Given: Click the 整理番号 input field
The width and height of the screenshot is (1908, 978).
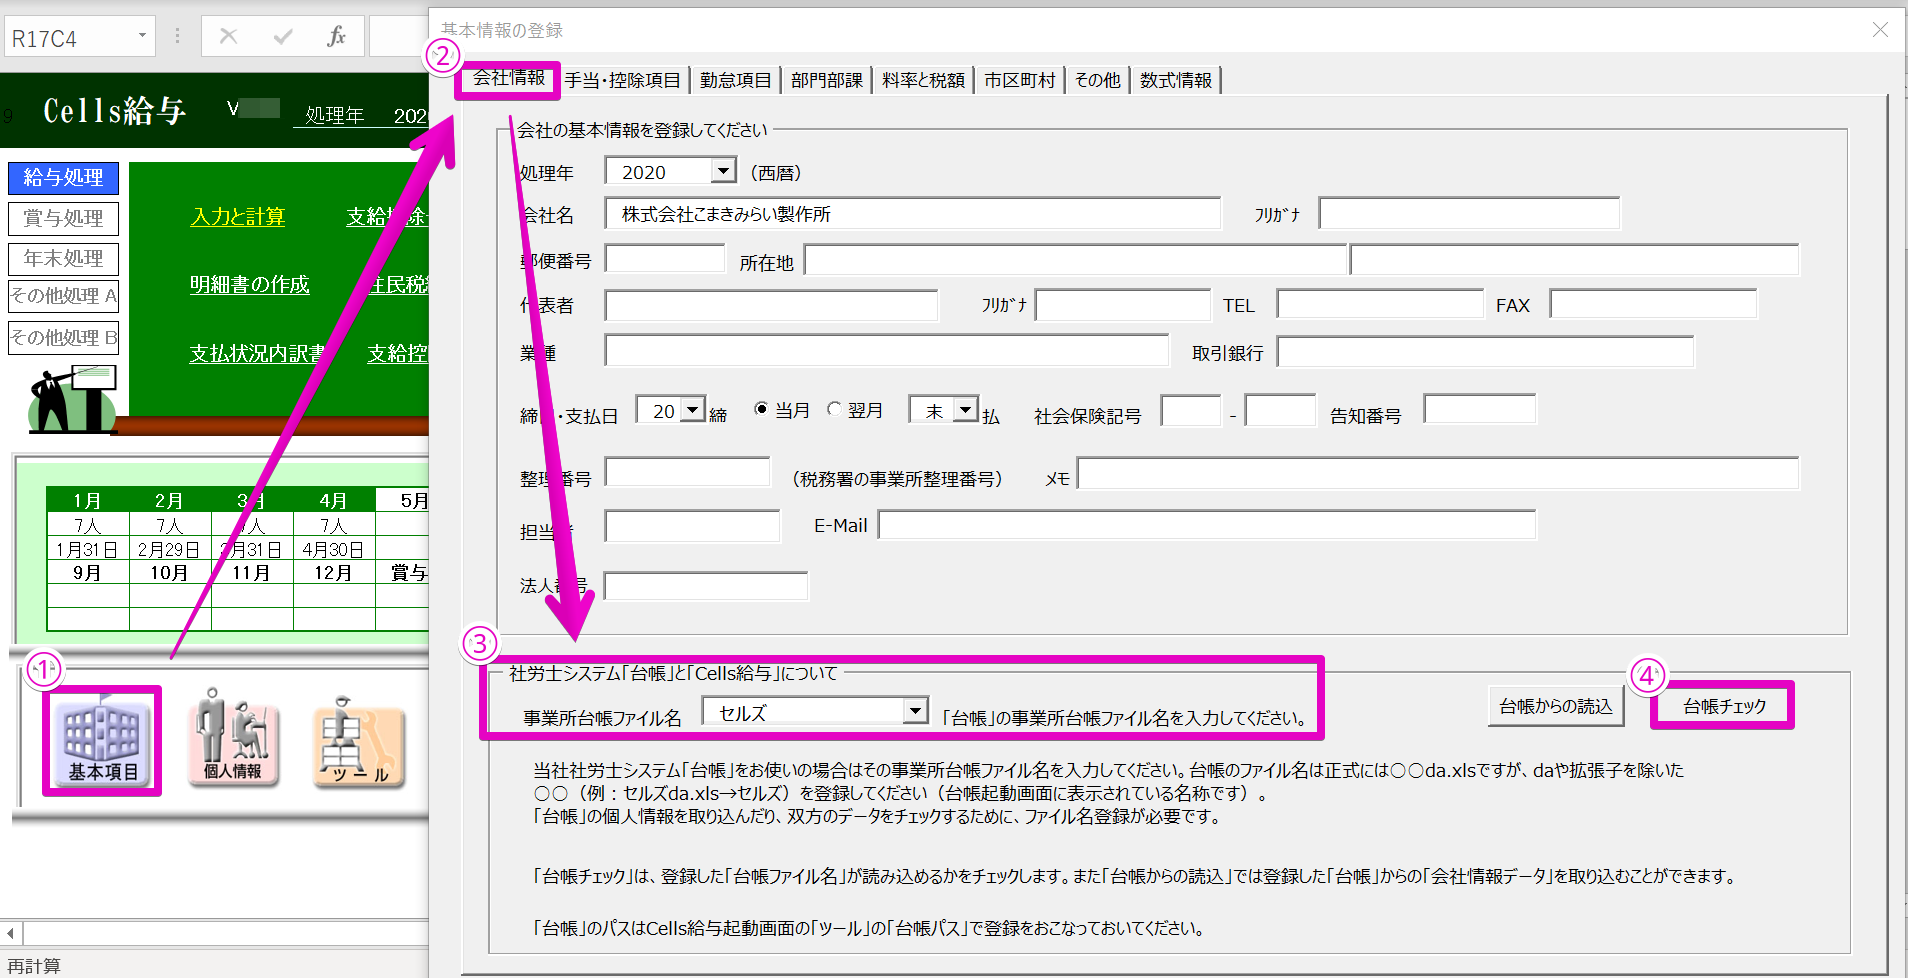Looking at the screenshot, I should click(688, 472).
